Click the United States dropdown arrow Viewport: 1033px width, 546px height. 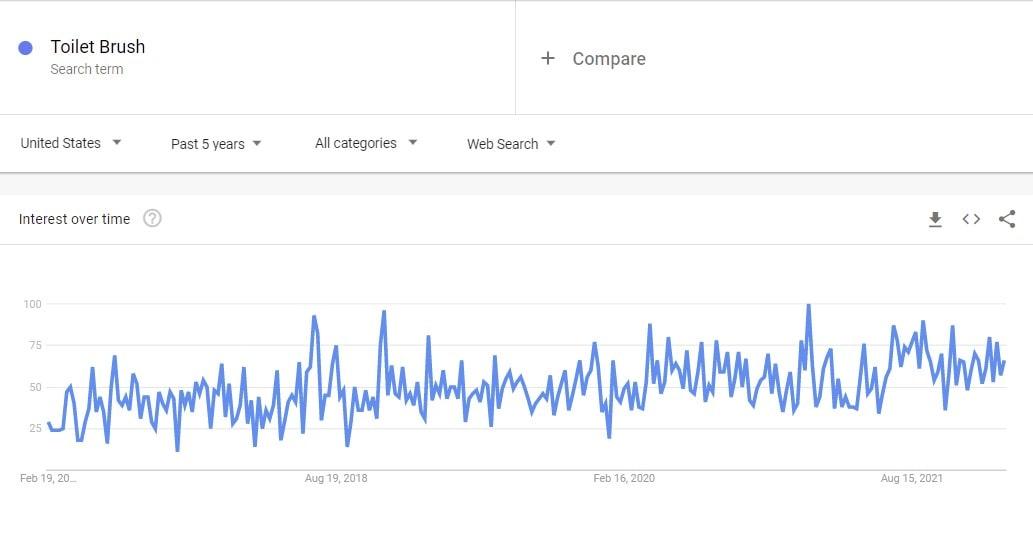(117, 142)
